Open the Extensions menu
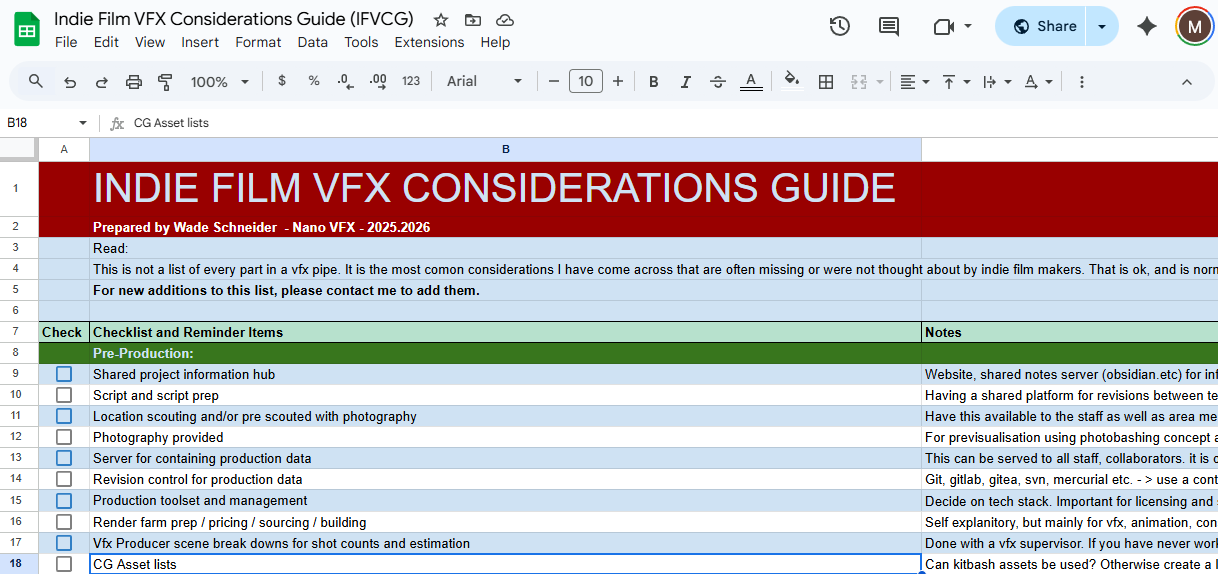 point(429,42)
